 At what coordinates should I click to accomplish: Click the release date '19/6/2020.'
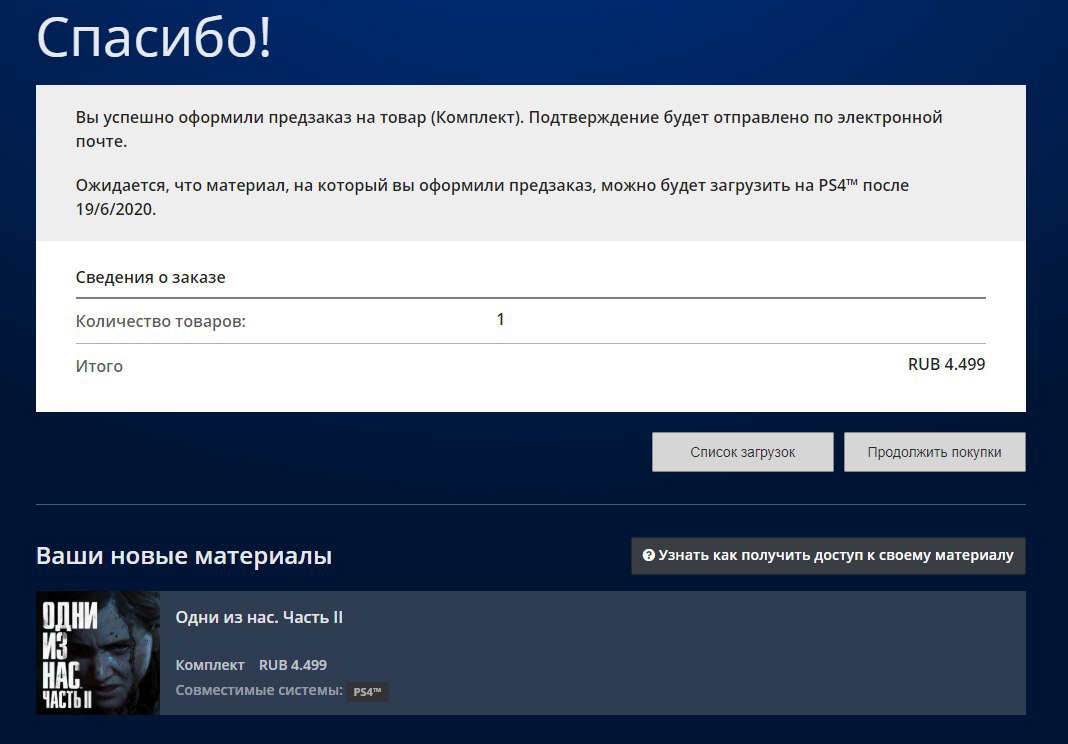116,209
